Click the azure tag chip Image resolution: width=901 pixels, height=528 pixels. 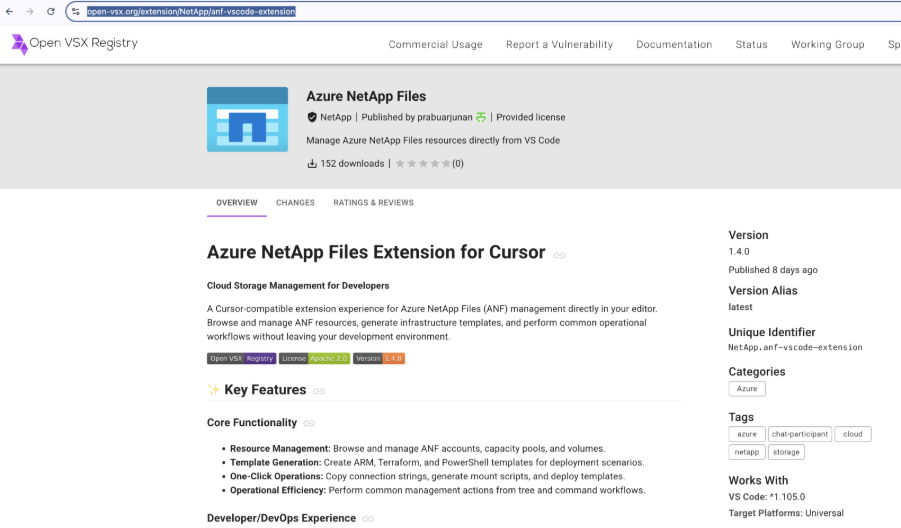pyautogui.click(x=747, y=434)
